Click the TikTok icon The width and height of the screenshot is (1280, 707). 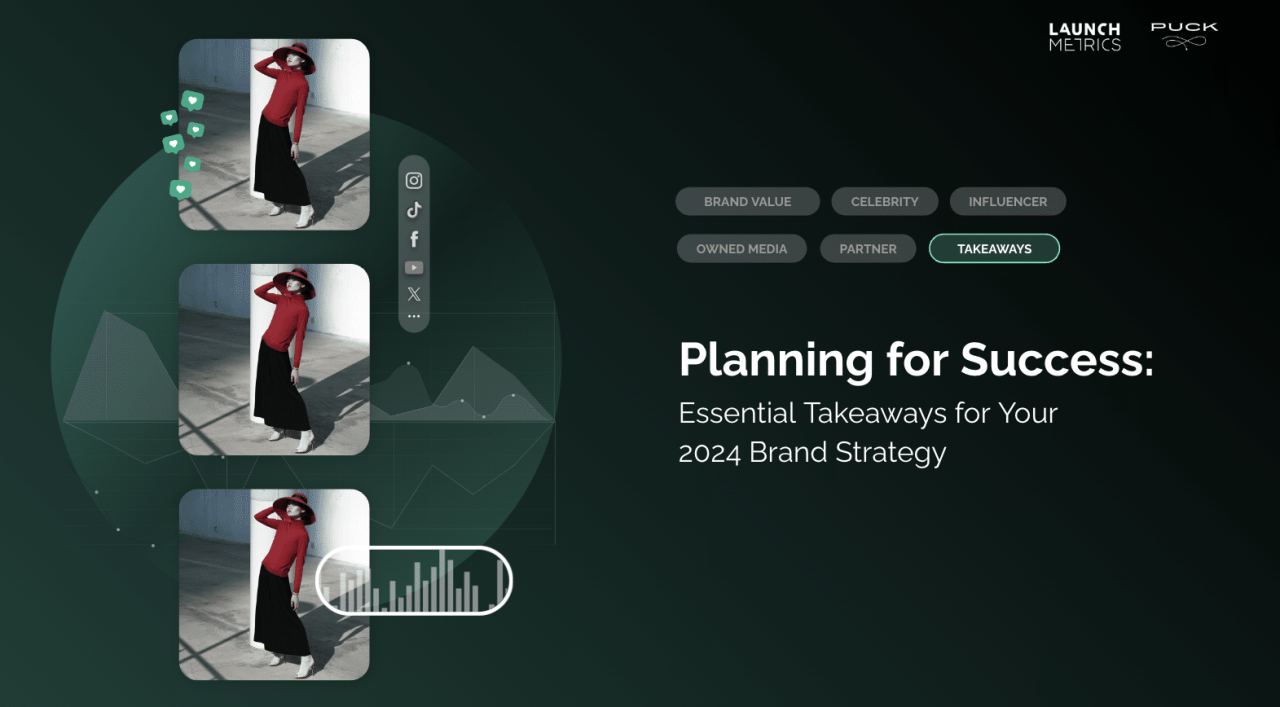point(414,210)
